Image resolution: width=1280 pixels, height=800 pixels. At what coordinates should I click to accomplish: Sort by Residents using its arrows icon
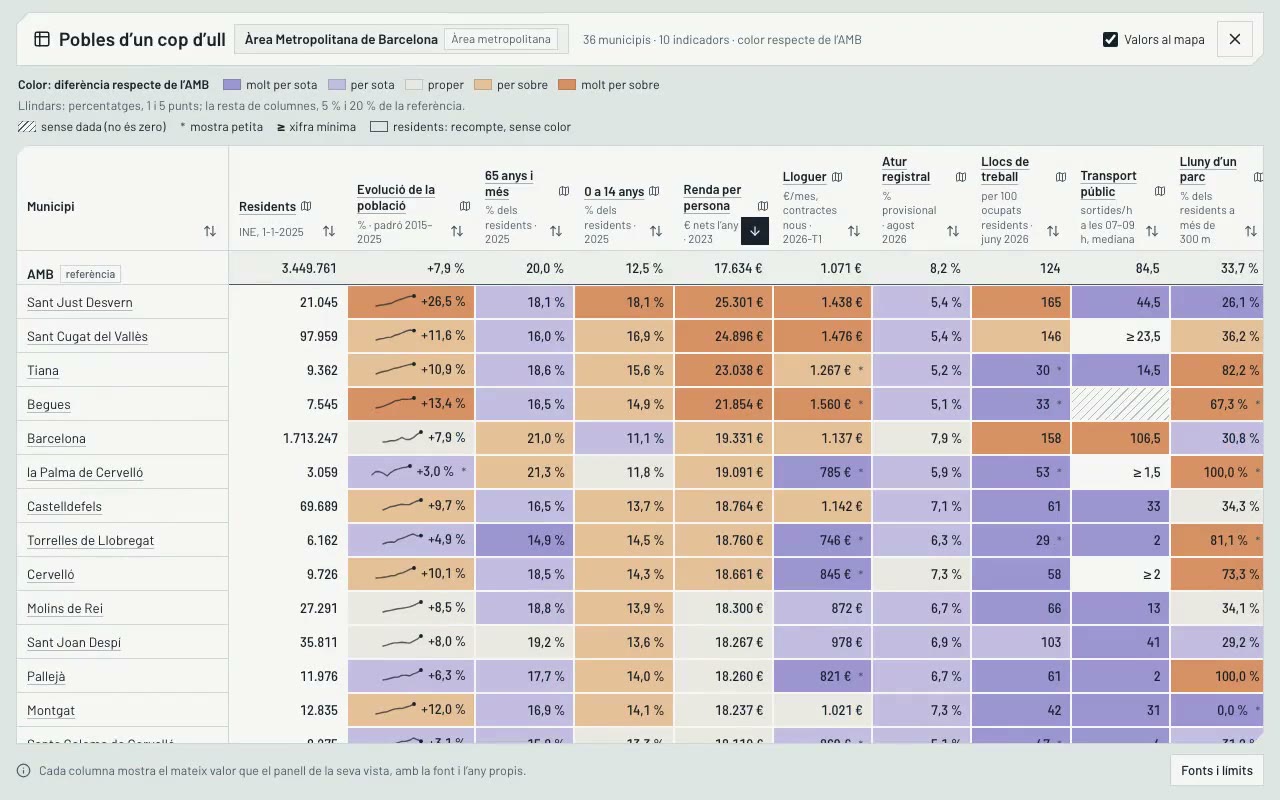[329, 231]
